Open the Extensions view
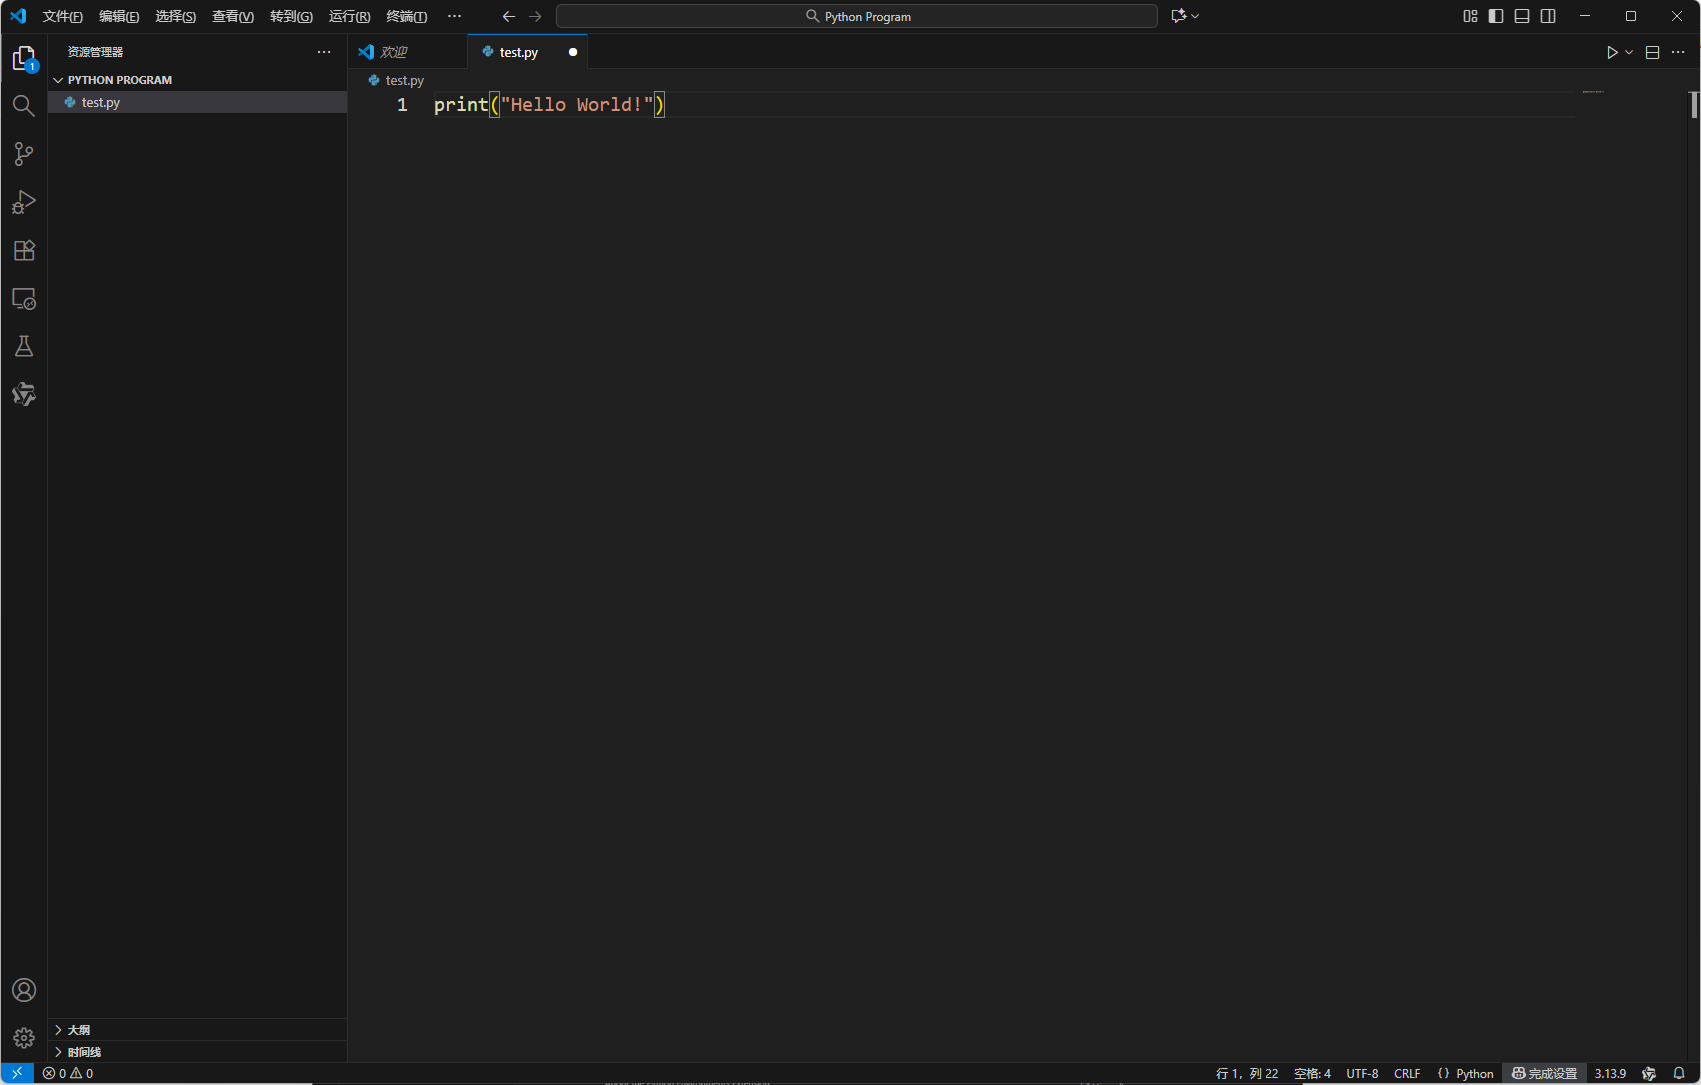 click(24, 250)
